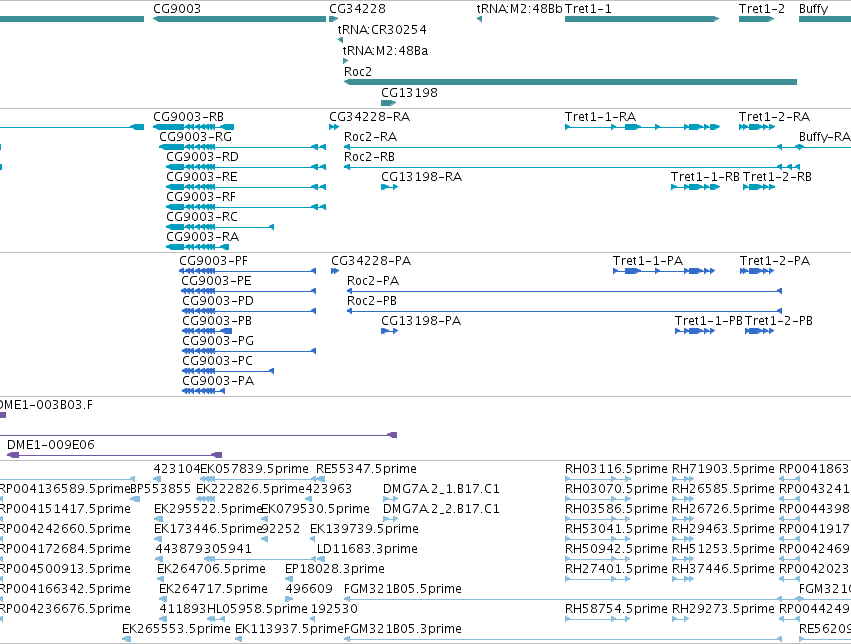This screenshot has width=851, height=644.
Task: Select the tRNA:CR30254 label
Action: (382, 29)
